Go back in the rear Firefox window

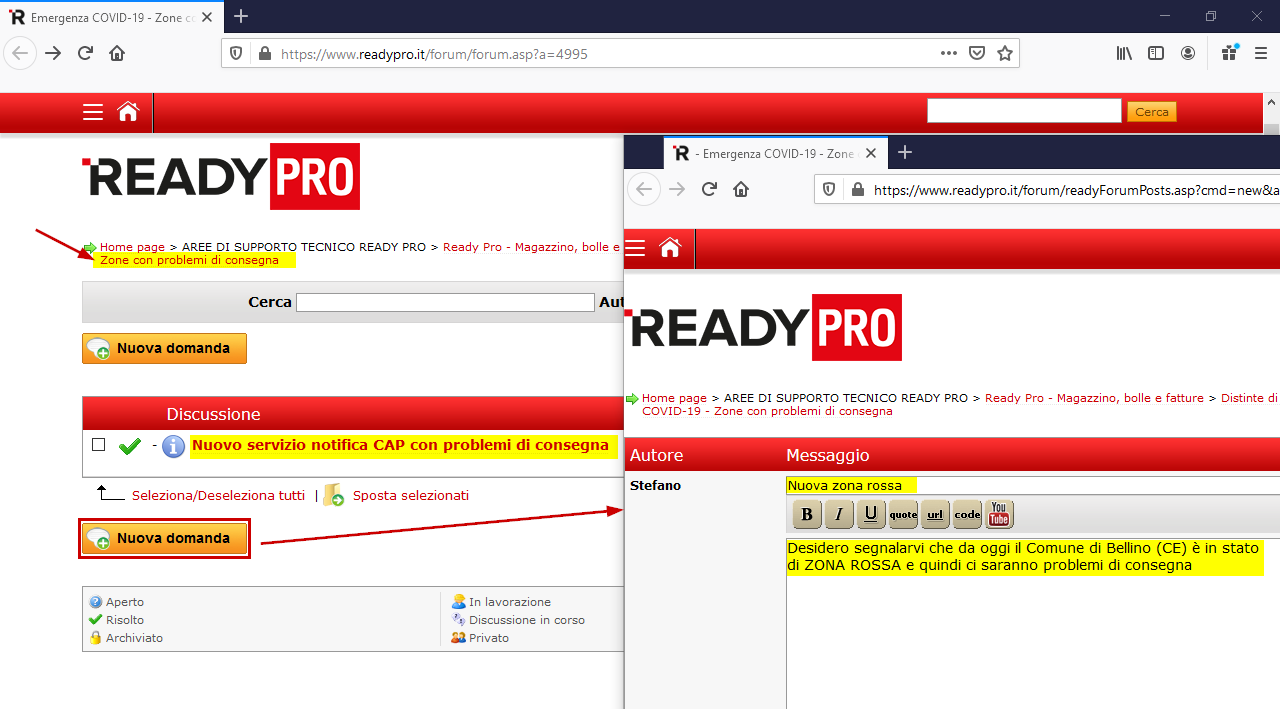click(x=20, y=53)
